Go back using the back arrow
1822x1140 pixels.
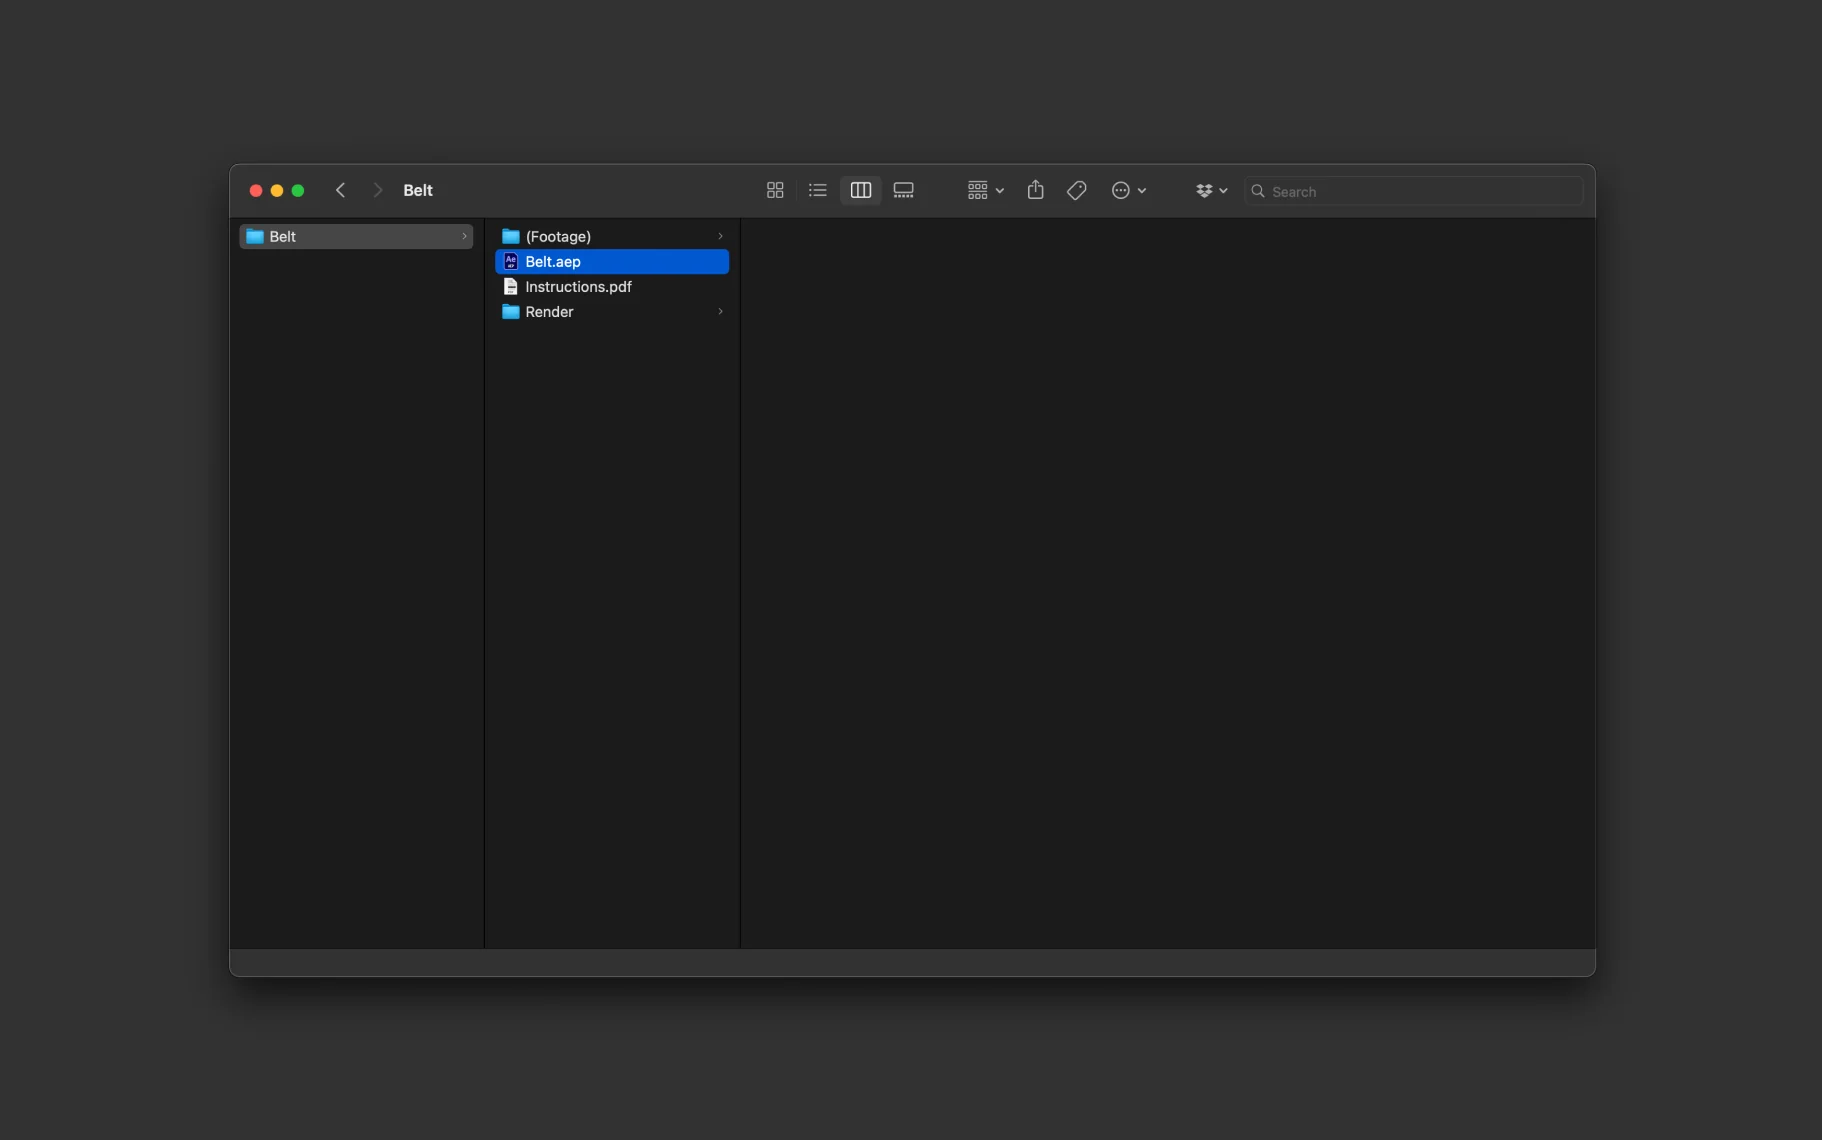point(341,190)
